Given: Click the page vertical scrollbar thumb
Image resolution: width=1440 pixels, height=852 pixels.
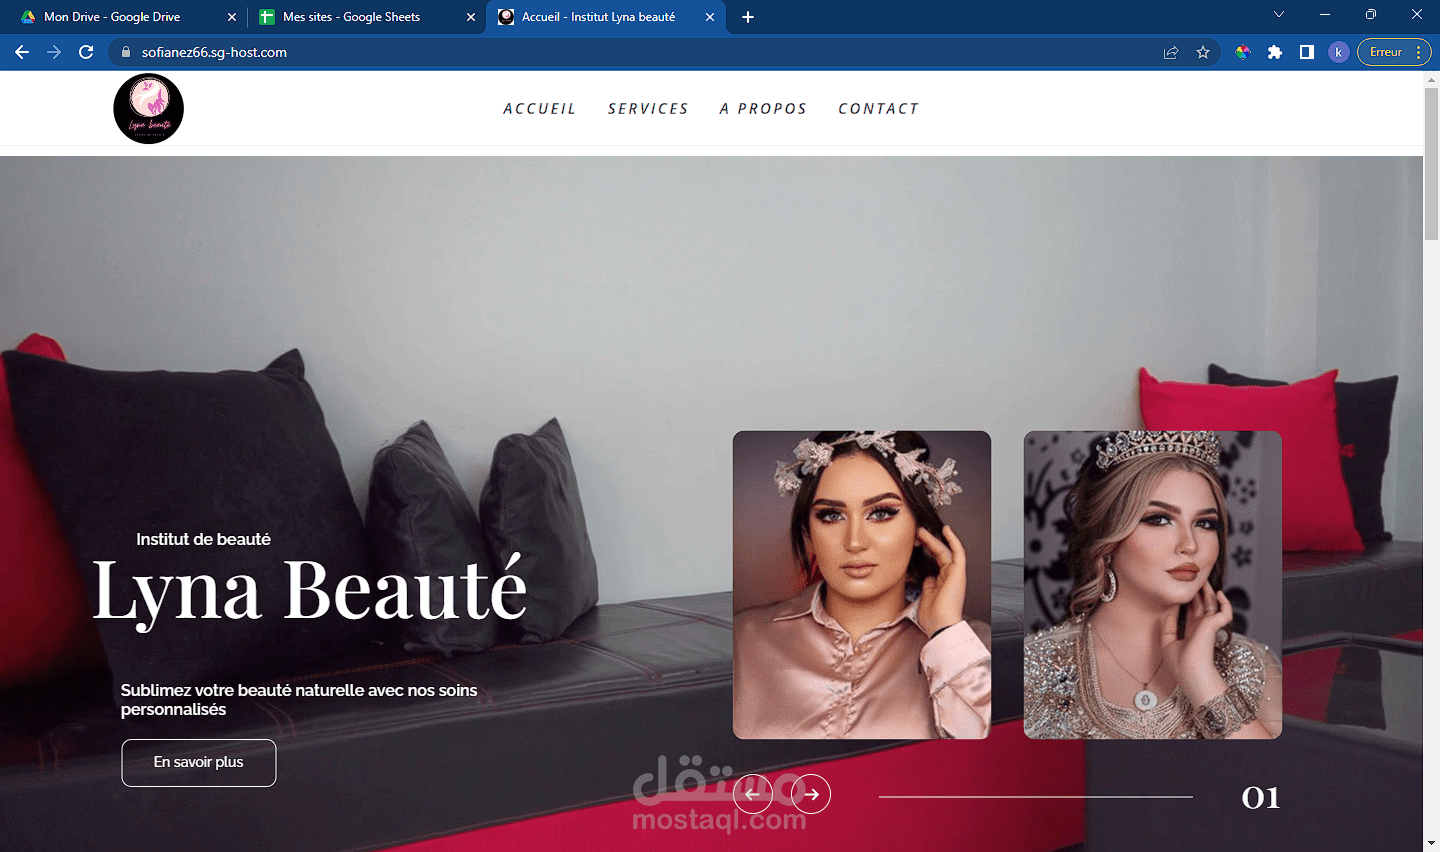Looking at the screenshot, I should point(1431,163).
